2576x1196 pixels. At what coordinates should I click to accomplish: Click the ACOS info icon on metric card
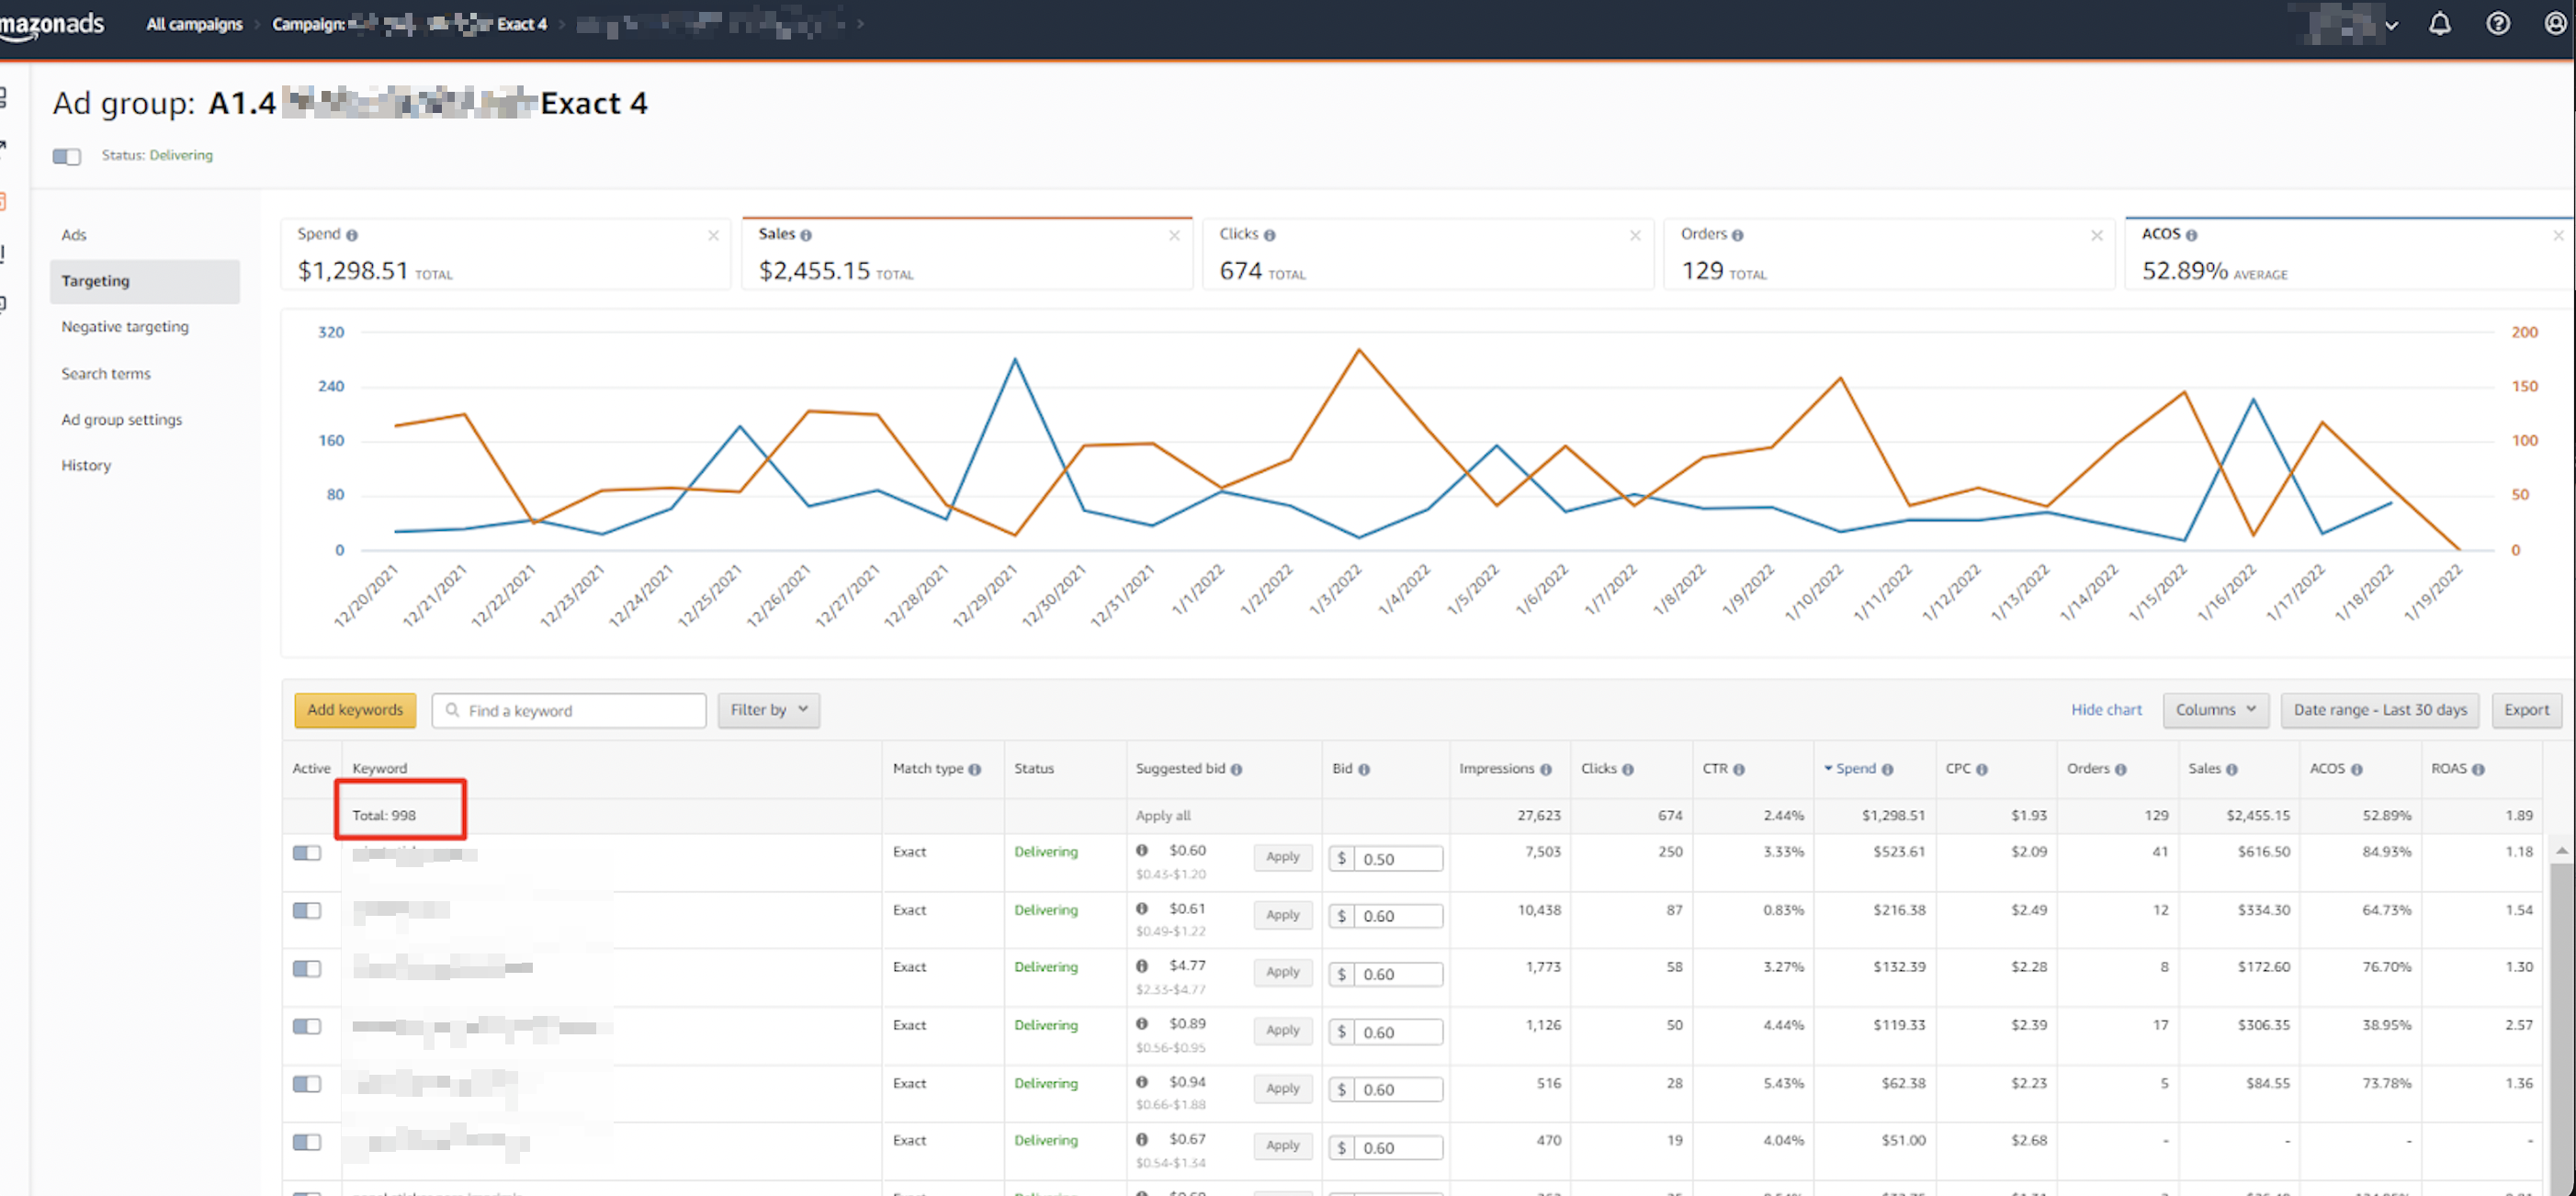pos(2192,234)
